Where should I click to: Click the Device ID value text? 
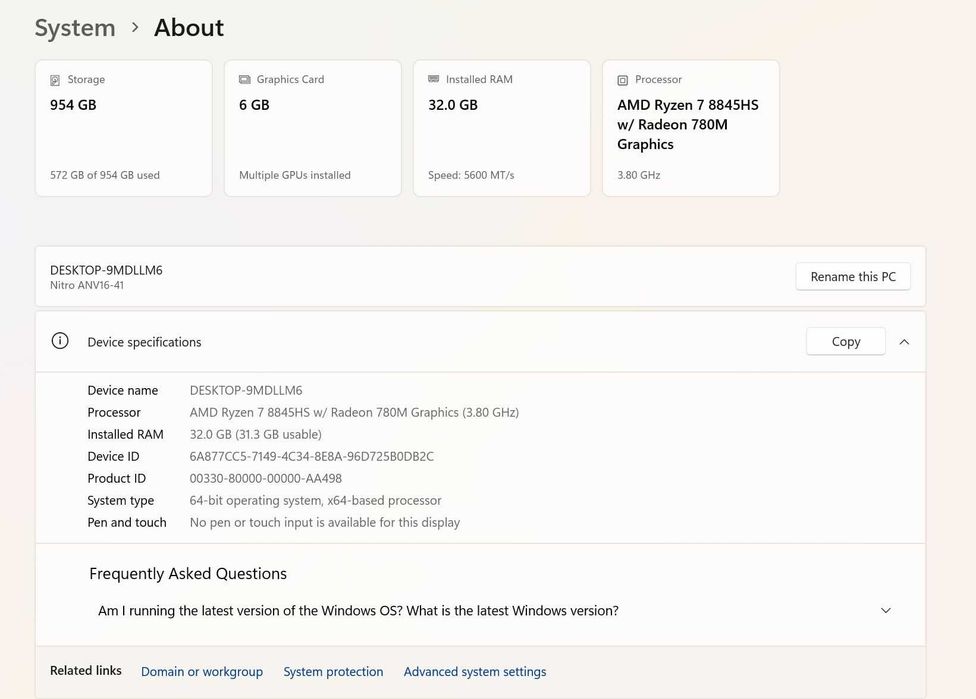point(311,456)
